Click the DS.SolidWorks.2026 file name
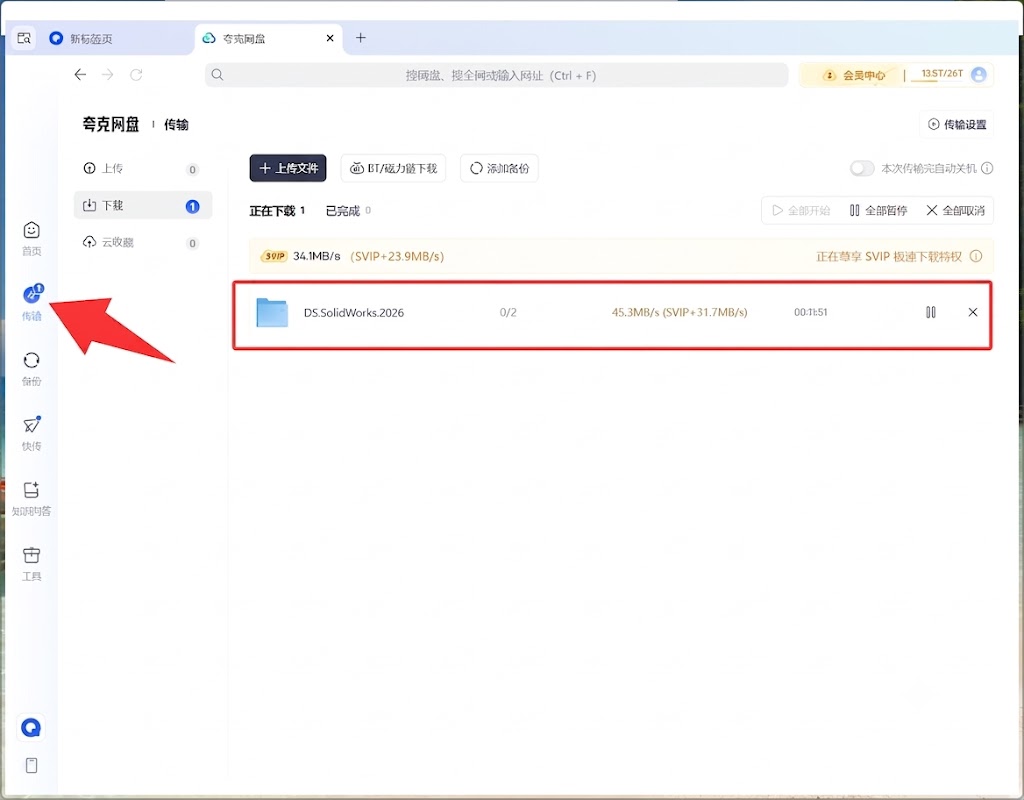The image size is (1024, 800). tap(353, 313)
